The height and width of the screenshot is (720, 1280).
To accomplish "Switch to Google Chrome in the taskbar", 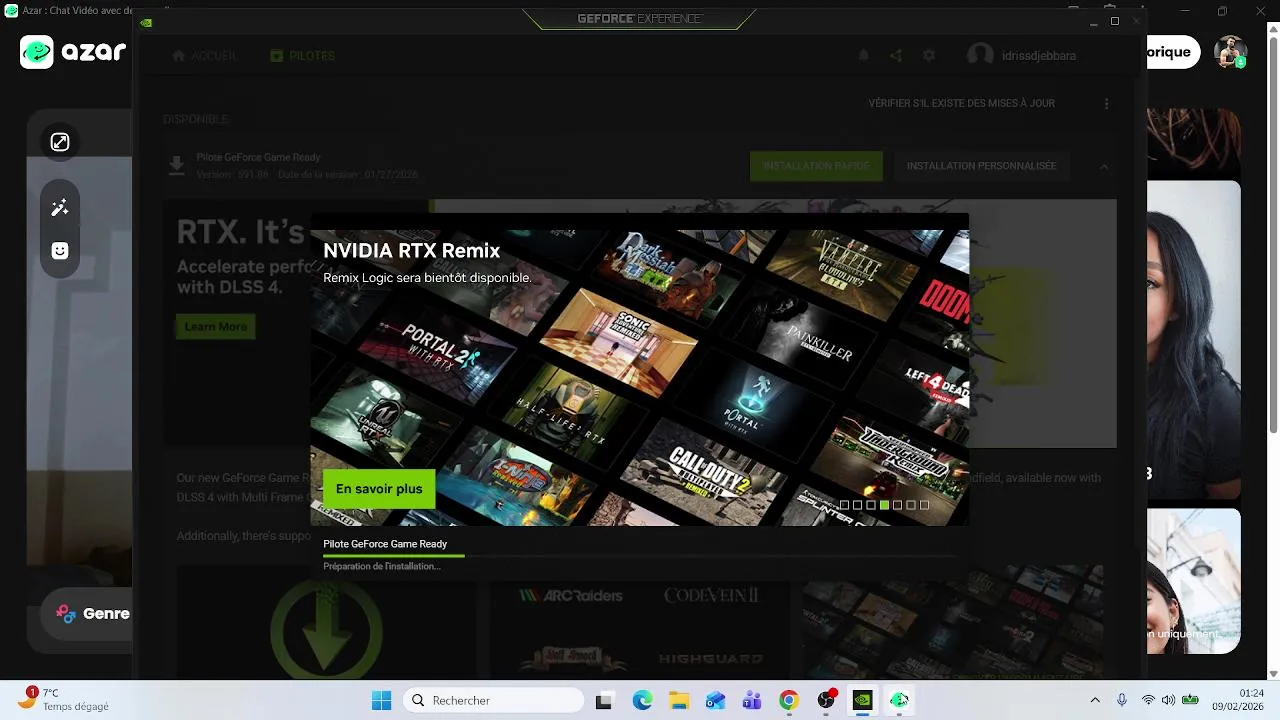I will (x=789, y=701).
